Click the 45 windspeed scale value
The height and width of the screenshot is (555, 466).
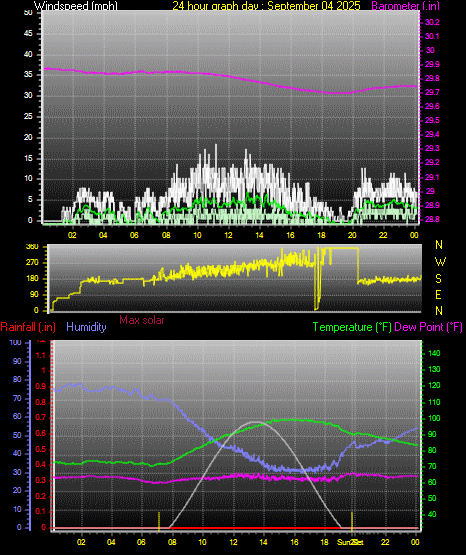(28, 34)
